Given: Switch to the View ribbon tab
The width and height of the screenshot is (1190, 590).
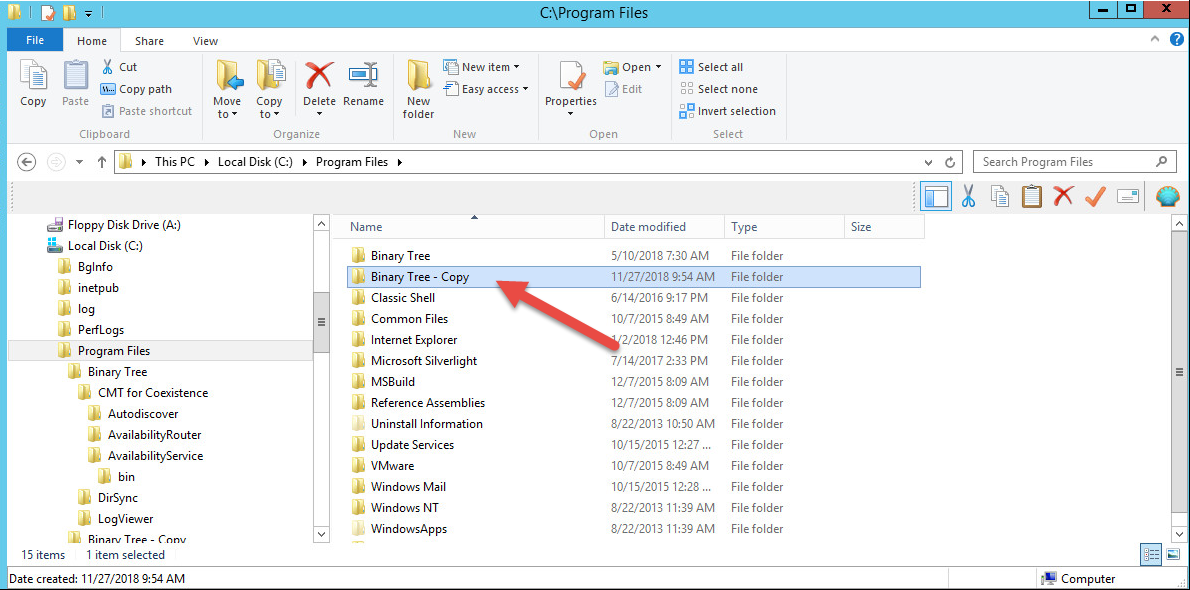Looking at the screenshot, I should pyautogui.click(x=205, y=41).
